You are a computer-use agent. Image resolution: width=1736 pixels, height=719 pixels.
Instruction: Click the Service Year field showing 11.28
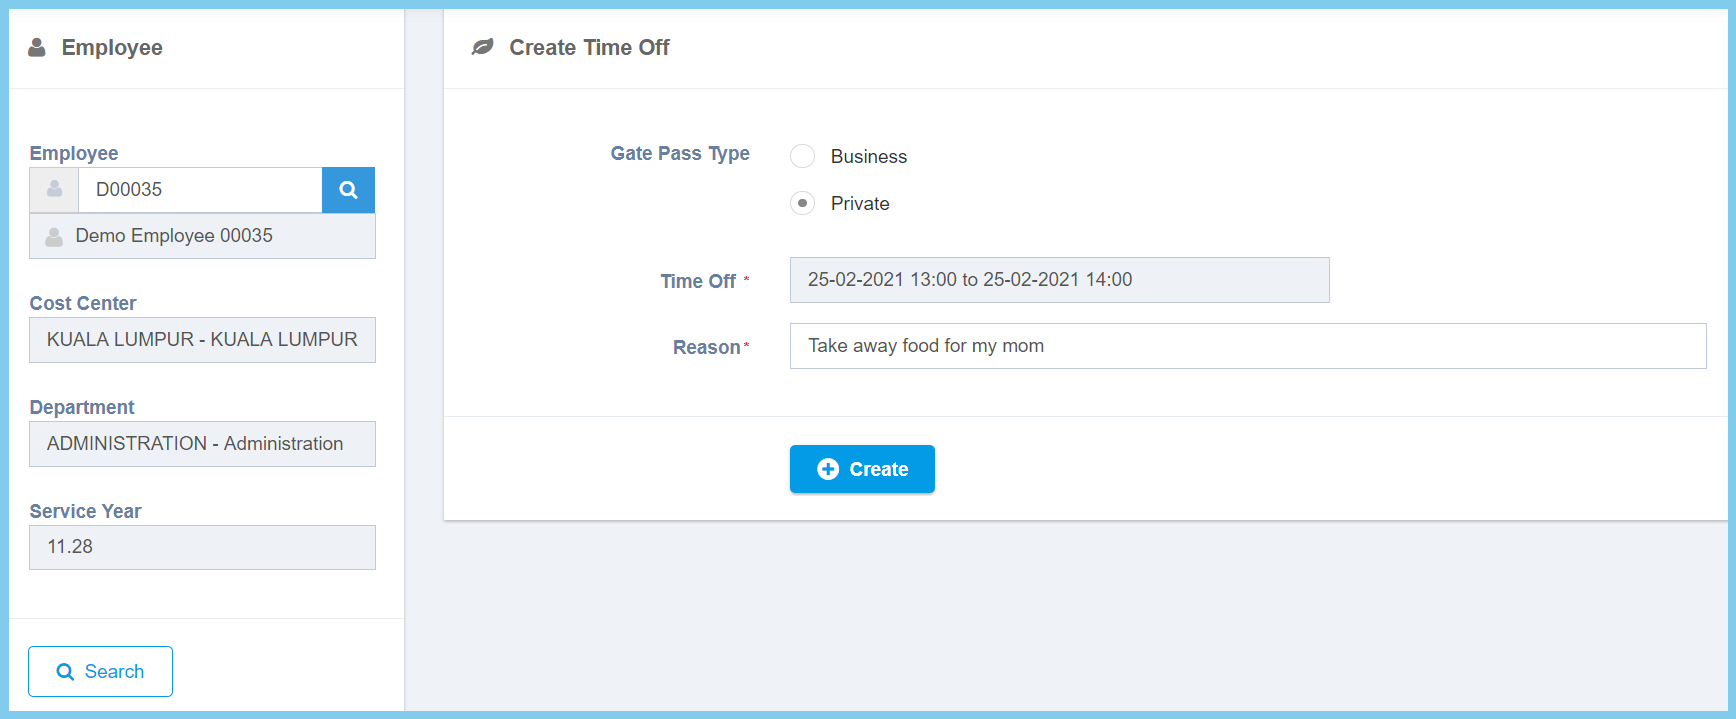(x=202, y=547)
